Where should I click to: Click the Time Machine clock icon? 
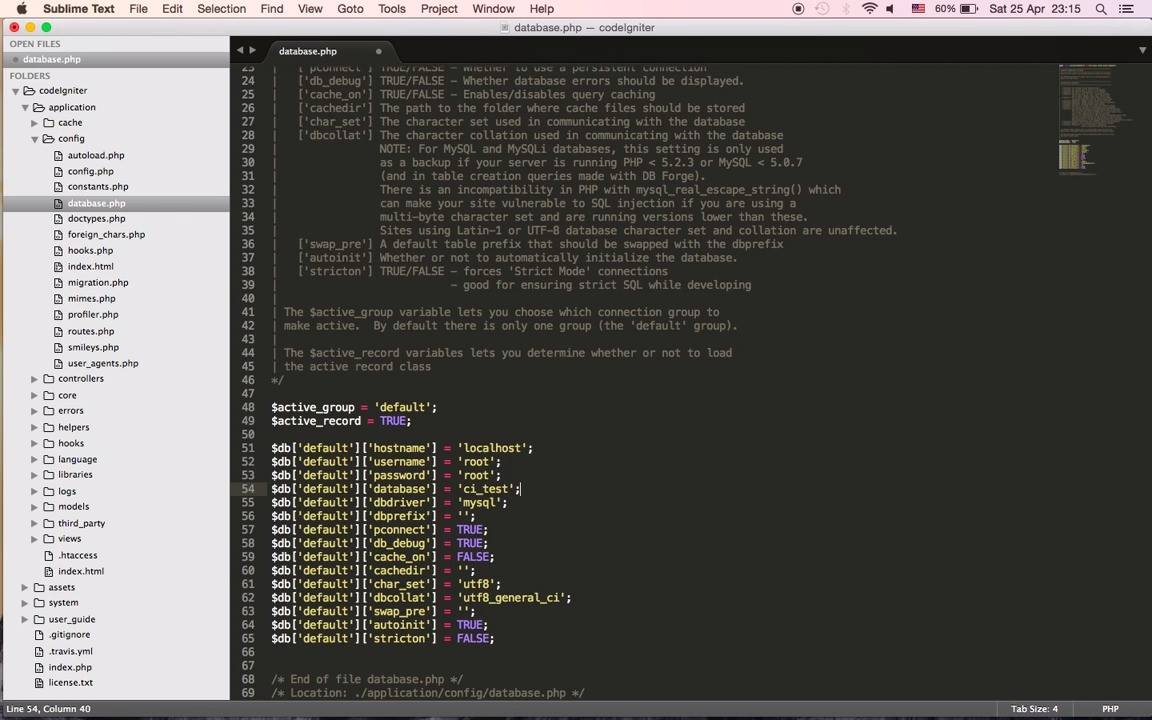822,9
